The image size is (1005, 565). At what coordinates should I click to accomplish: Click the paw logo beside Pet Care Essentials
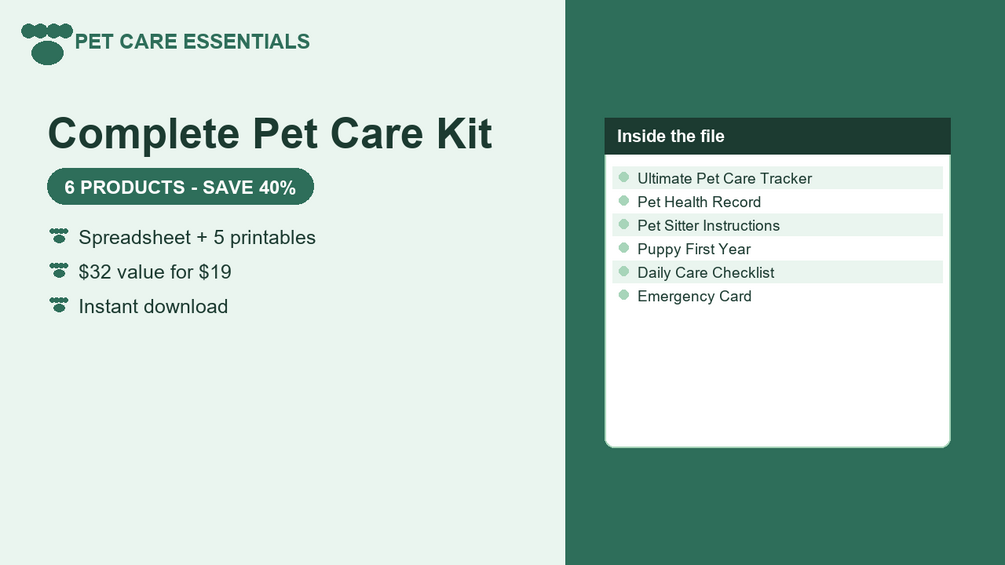(47, 44)
